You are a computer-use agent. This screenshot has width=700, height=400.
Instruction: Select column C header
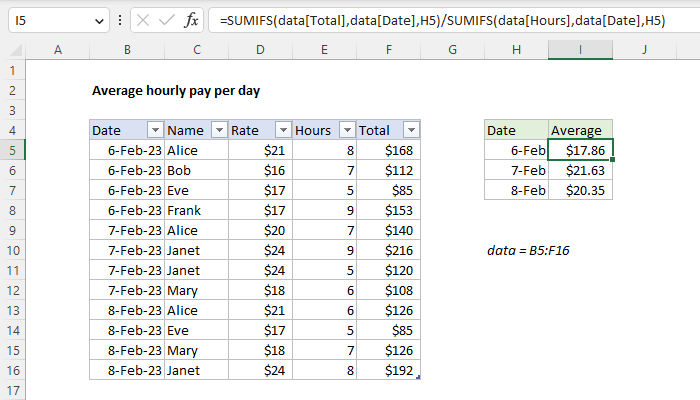(196, 50)
